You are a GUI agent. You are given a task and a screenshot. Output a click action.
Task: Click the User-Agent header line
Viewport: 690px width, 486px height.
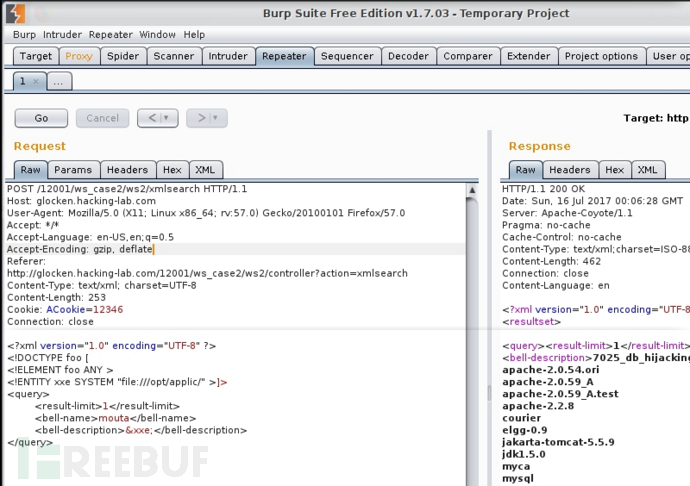pyautogui.click(x=206, y=213)
